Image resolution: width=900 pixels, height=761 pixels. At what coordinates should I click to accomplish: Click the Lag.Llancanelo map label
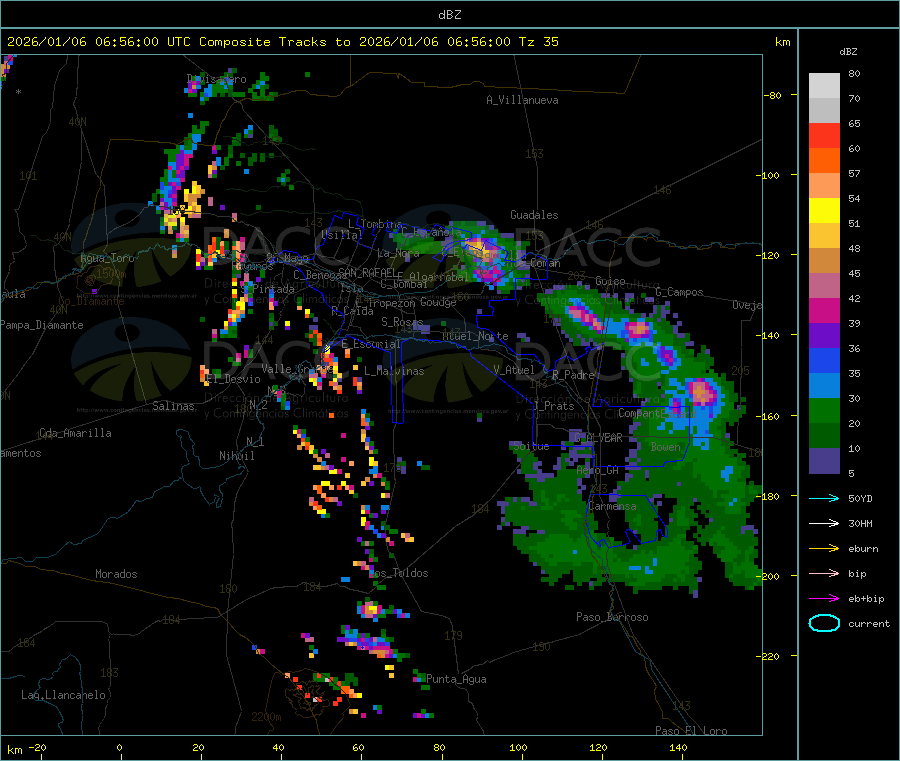(63, 695)
